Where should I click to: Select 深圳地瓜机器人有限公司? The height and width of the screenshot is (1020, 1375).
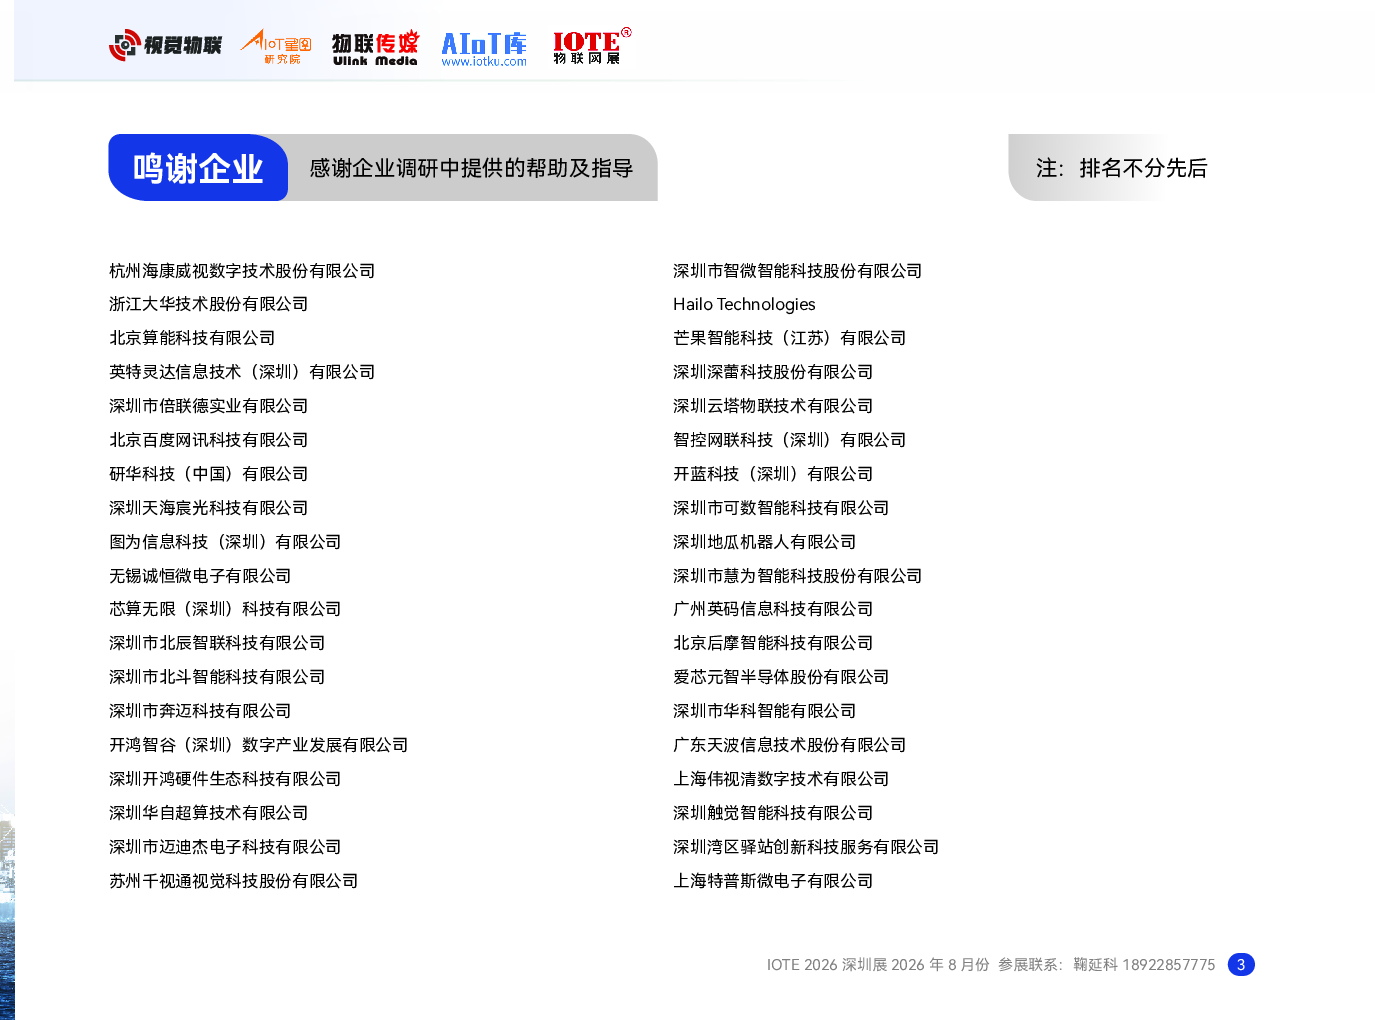click(765, 542)
